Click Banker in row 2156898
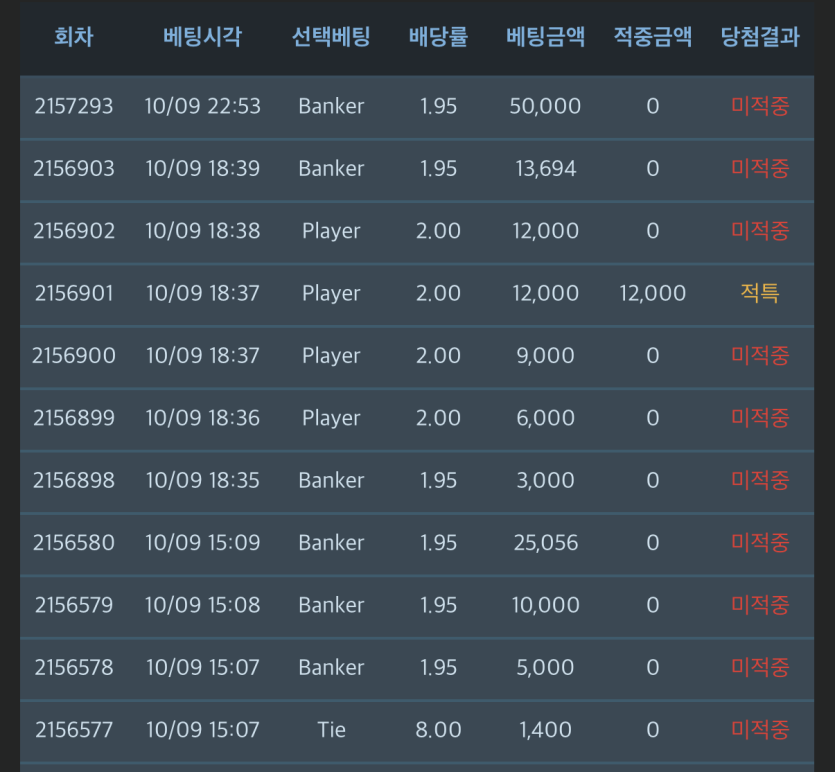 tap(331, 480)
